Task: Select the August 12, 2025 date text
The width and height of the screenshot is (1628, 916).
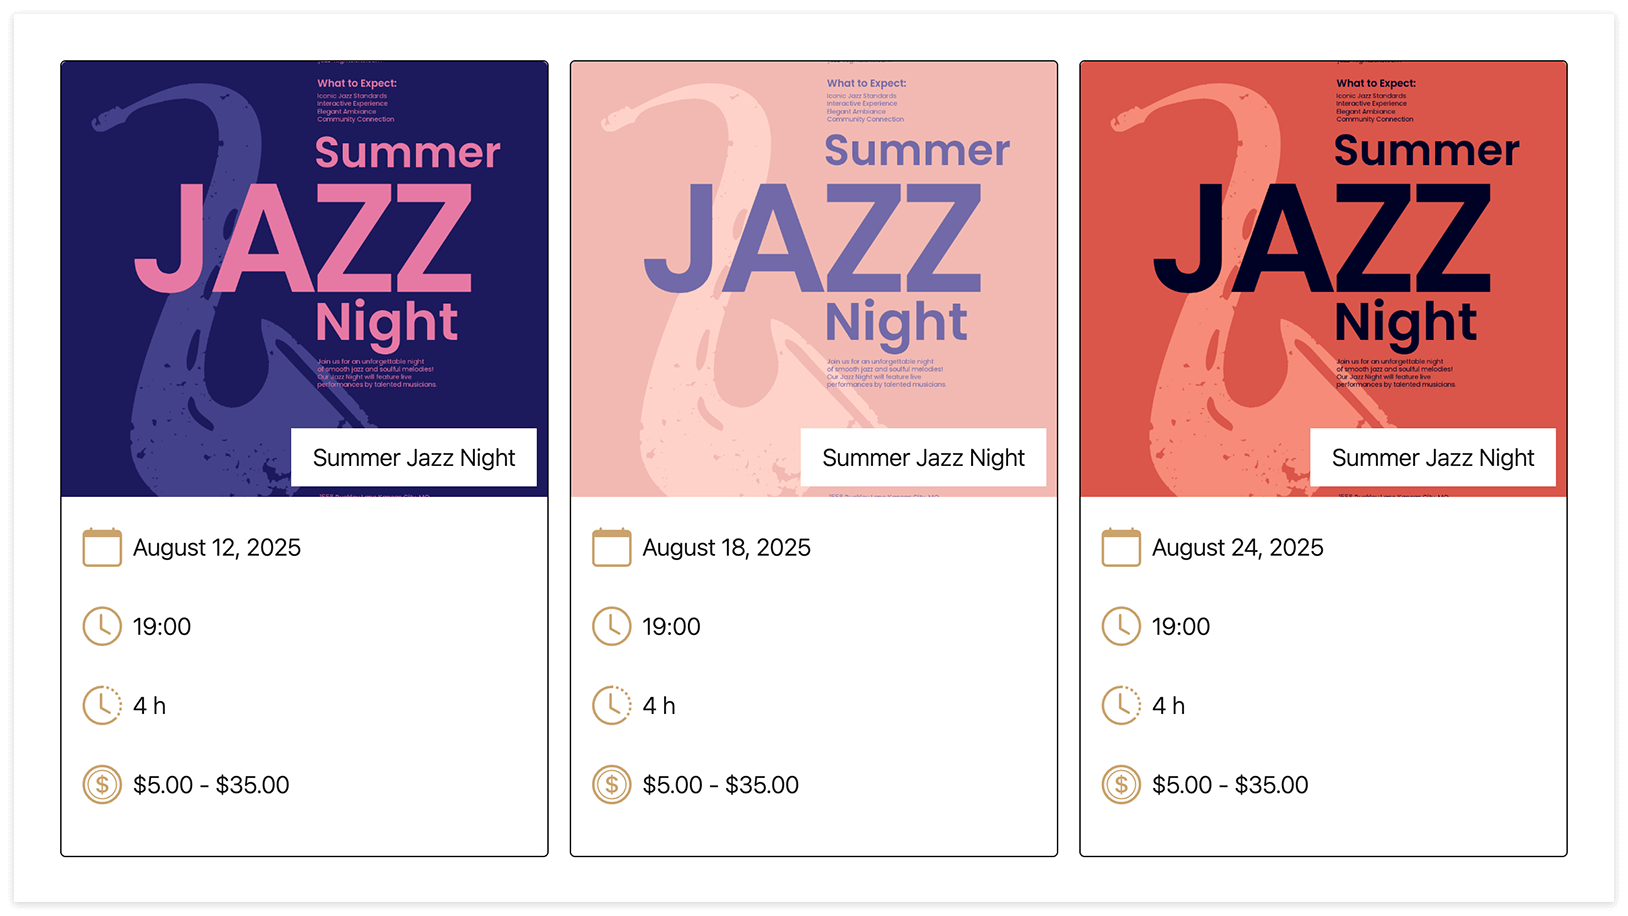Action: tap(217, 548)
